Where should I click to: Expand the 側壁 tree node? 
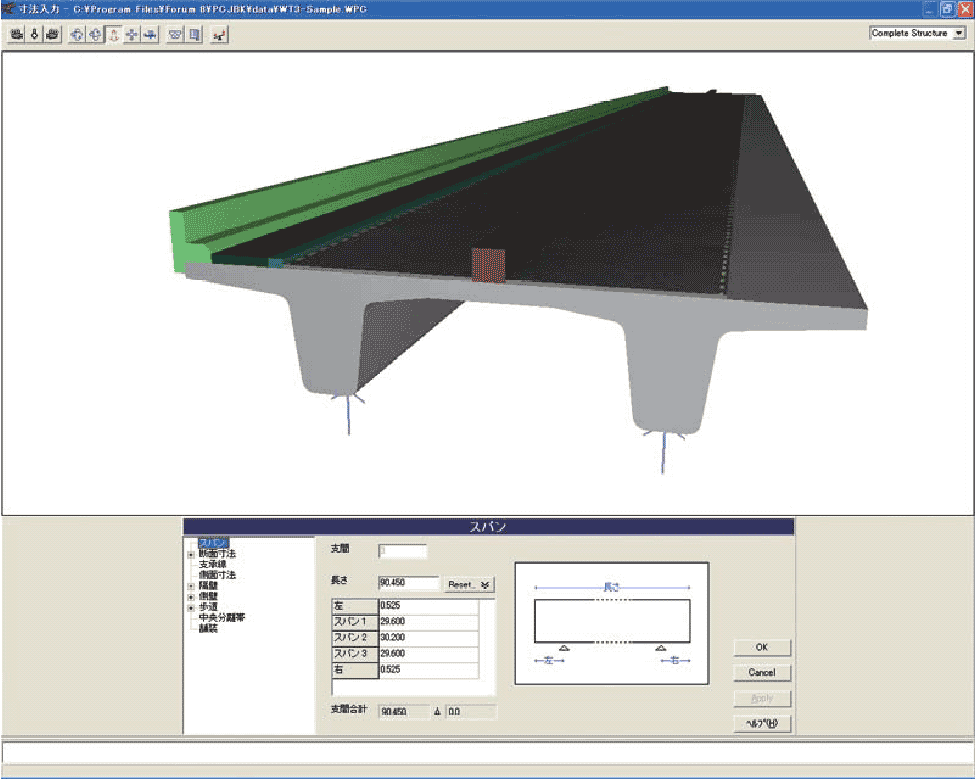click(191, 597)
